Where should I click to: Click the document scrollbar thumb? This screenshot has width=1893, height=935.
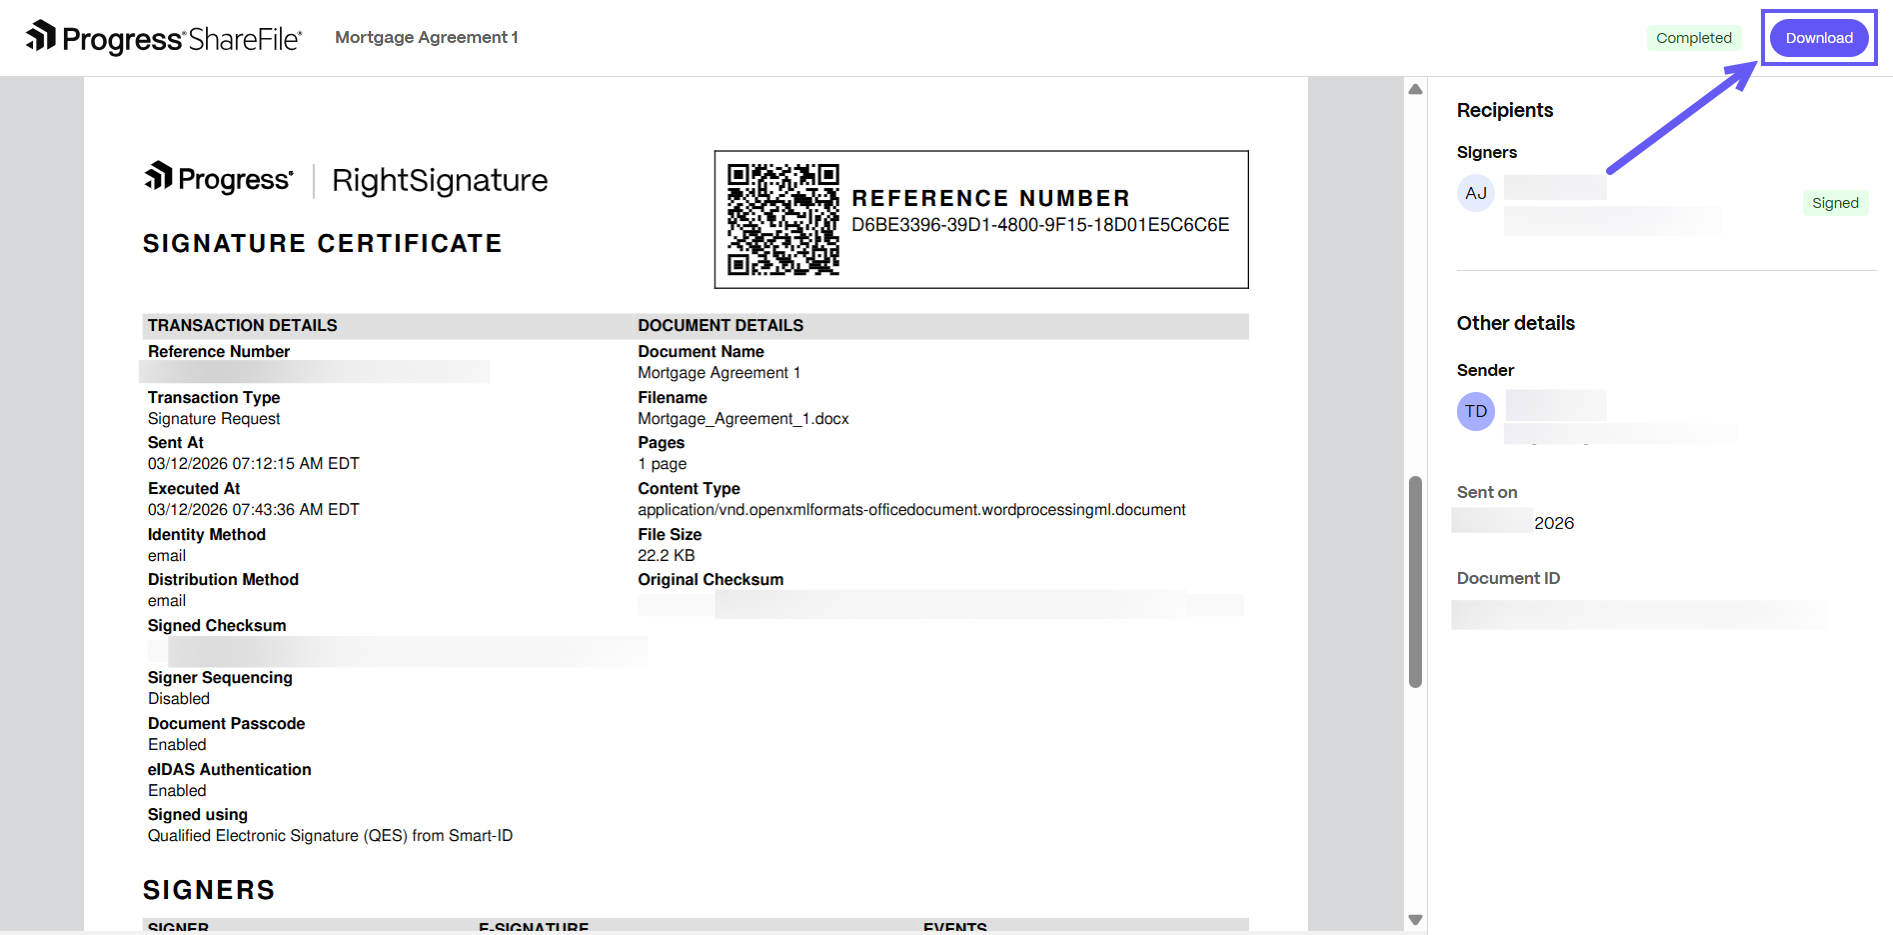coord(1415,582)
